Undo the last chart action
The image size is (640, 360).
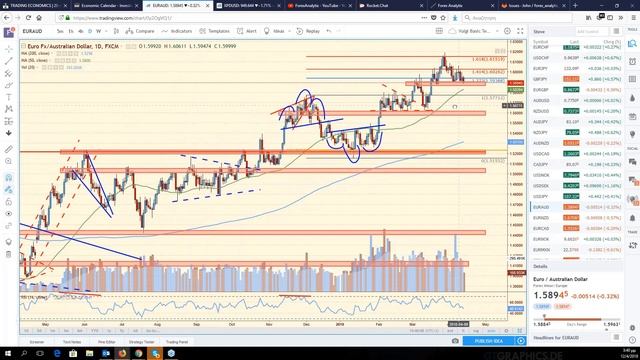coord(329,31)
